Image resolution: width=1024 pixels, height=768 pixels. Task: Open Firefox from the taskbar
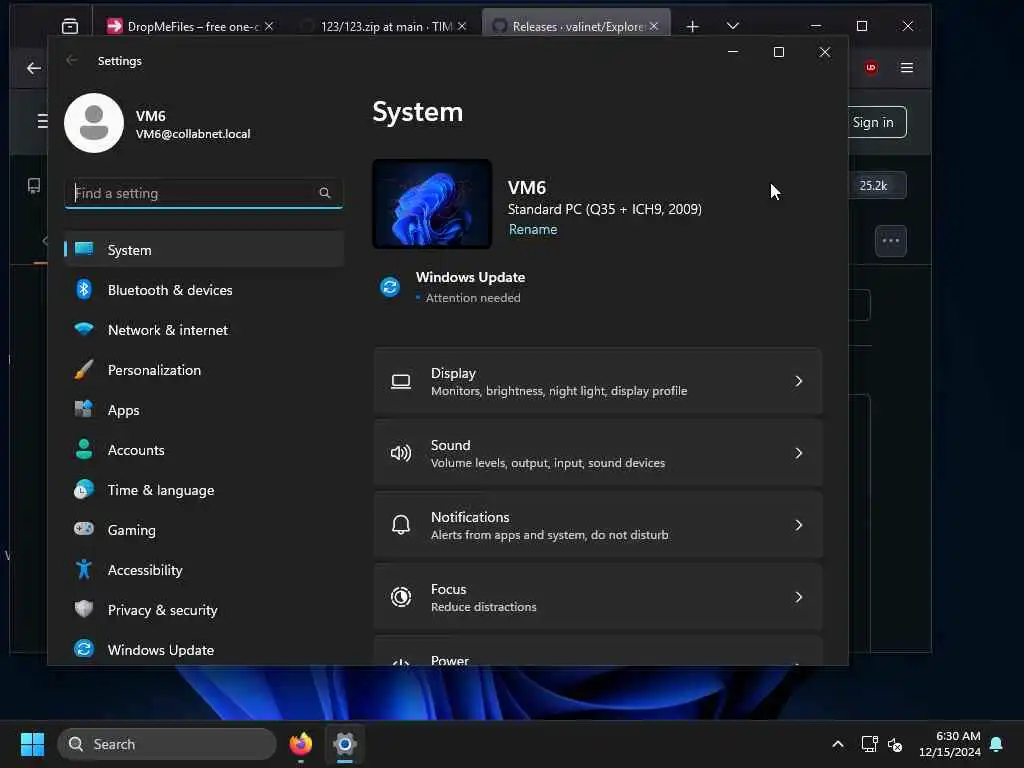tap(301, 744)
